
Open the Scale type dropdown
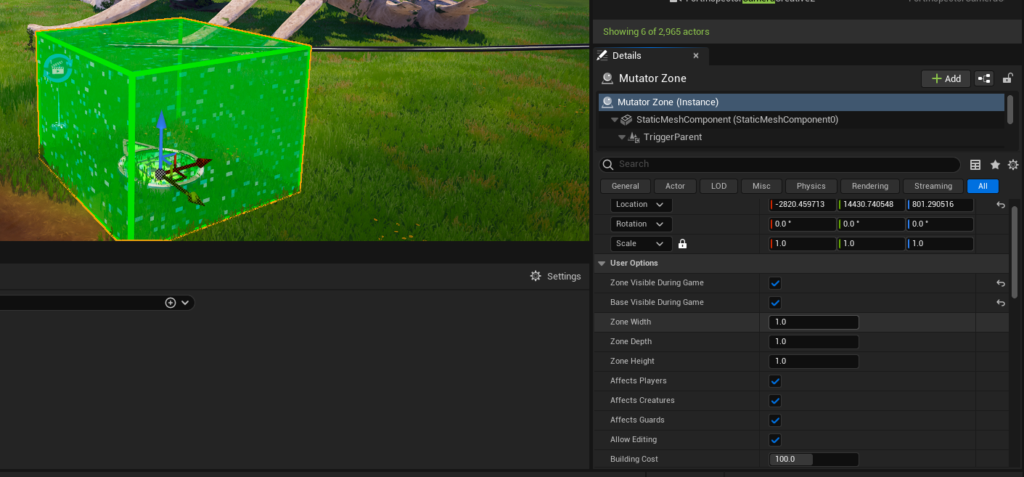[x=641, y=244]
